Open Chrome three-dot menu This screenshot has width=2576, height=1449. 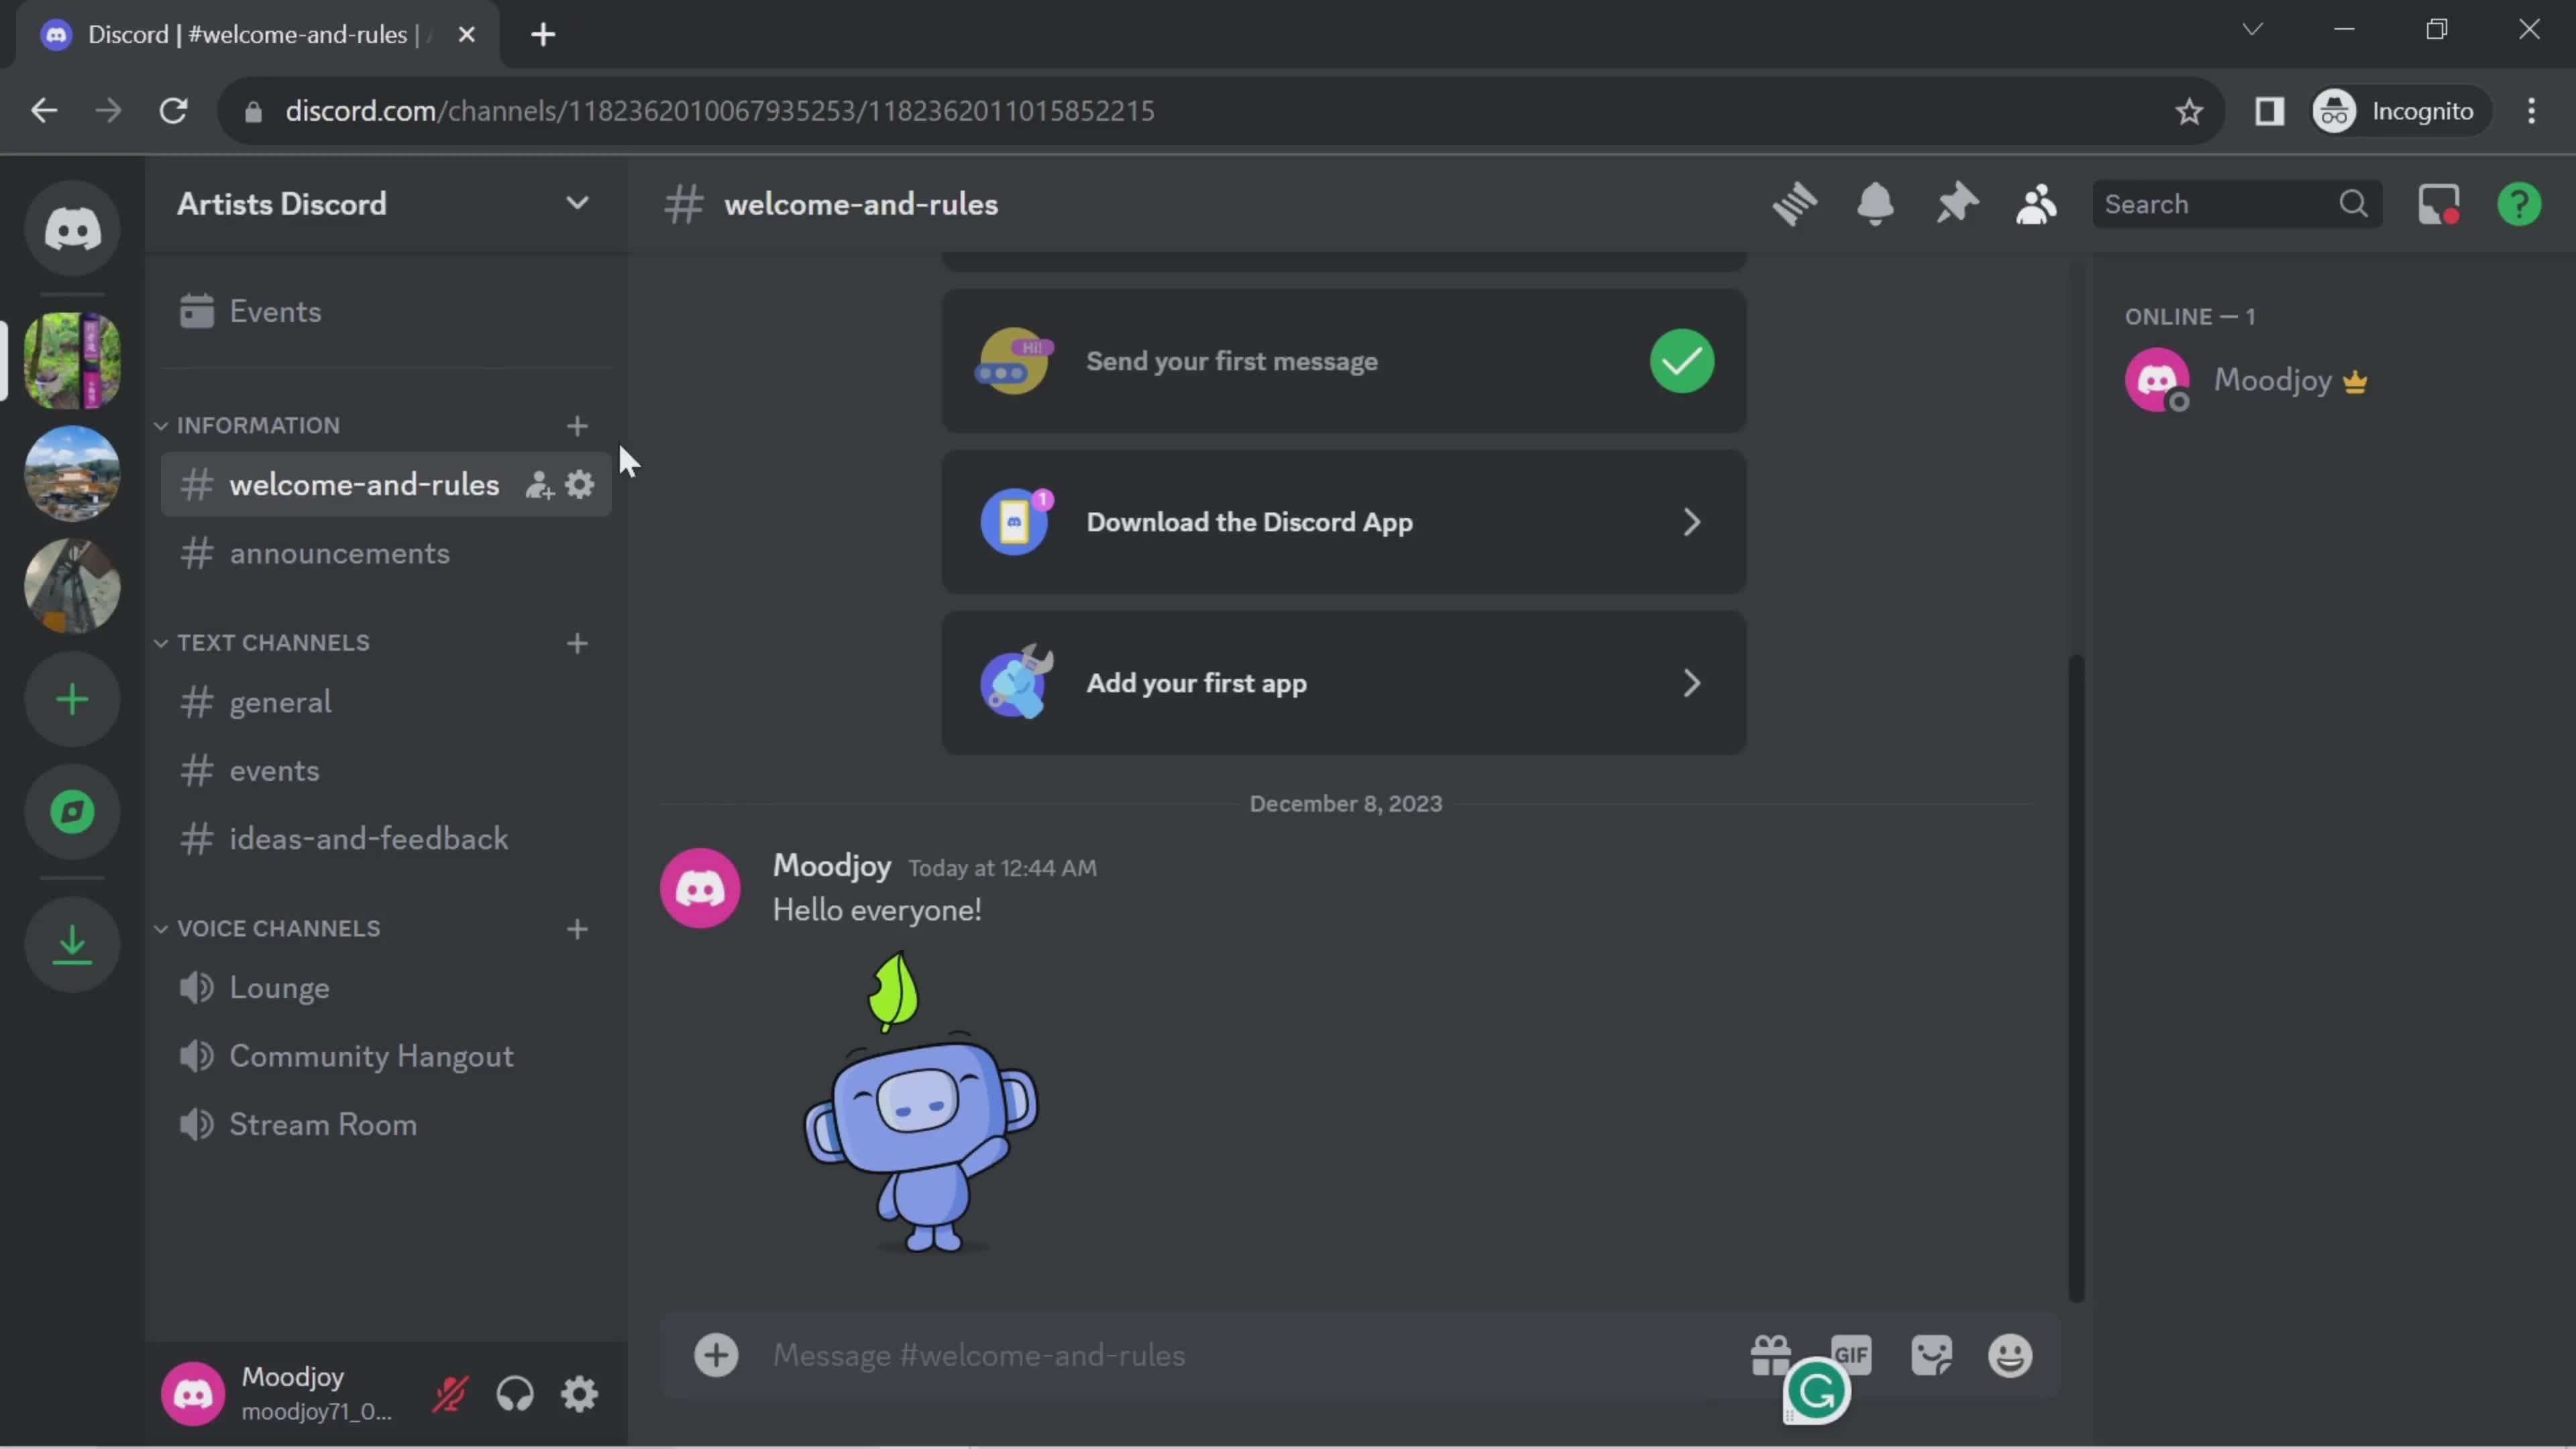2532,111
